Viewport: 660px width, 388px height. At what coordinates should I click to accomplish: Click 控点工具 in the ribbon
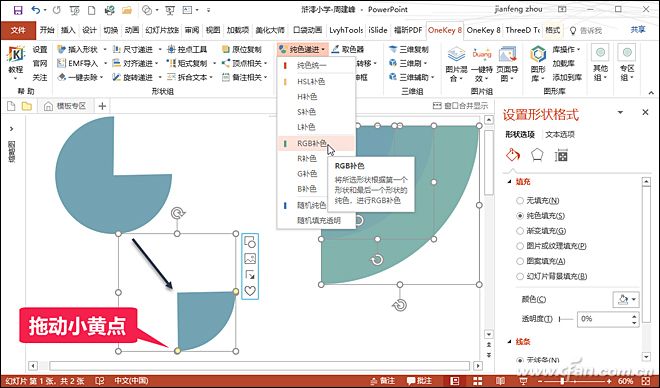pos(187,50)
